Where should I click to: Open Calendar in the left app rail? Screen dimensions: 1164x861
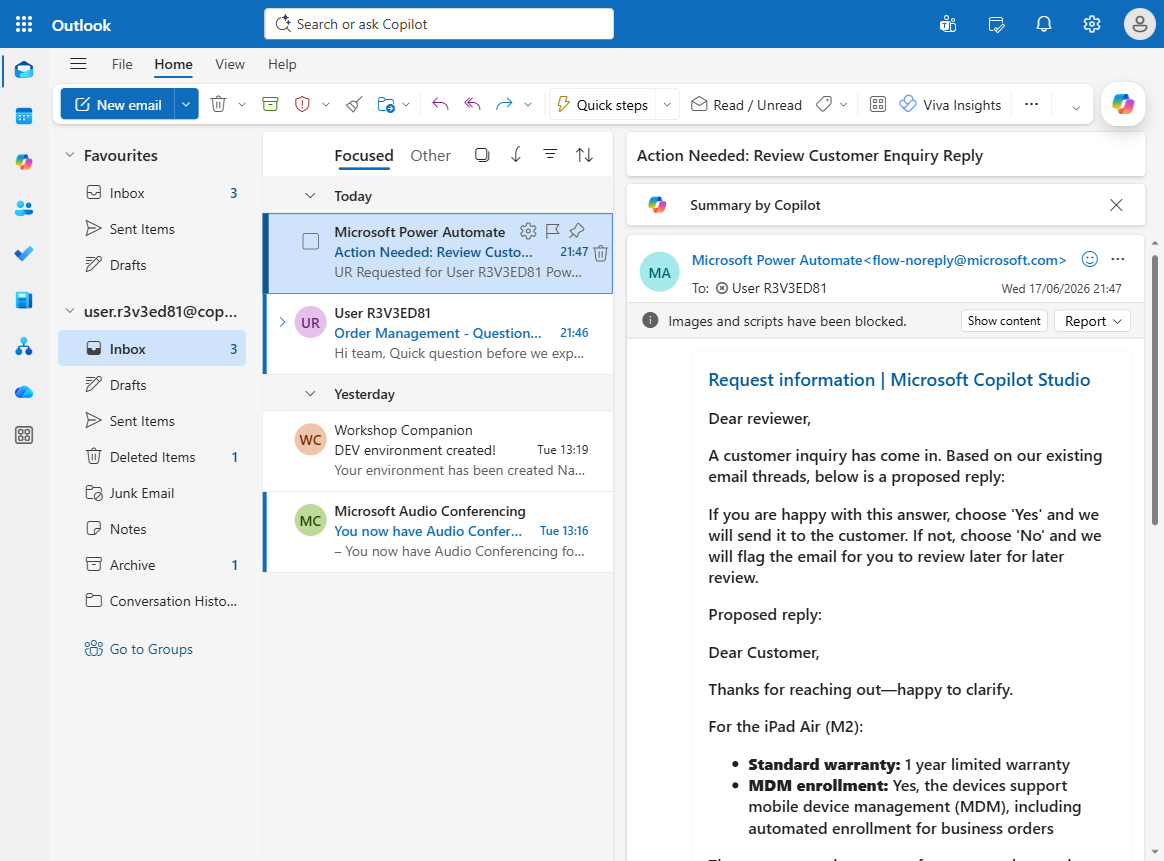click(24, 117)
